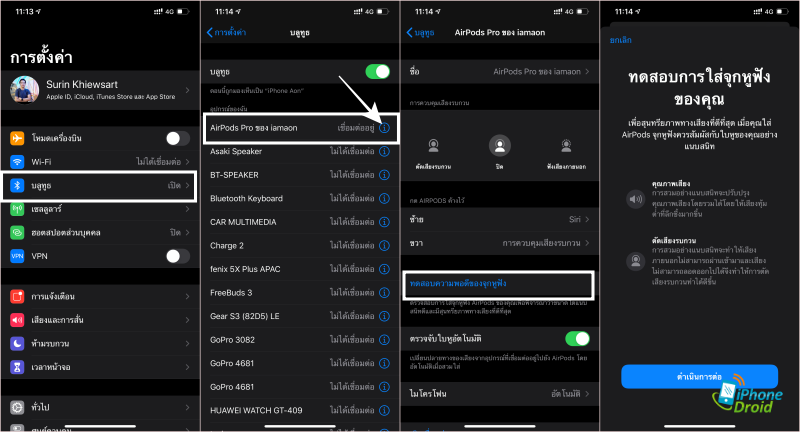Screen dimensions: 800x432
Task: Tap chevron beside Surin Khiewsart profile
Action: tap(188, 90)
